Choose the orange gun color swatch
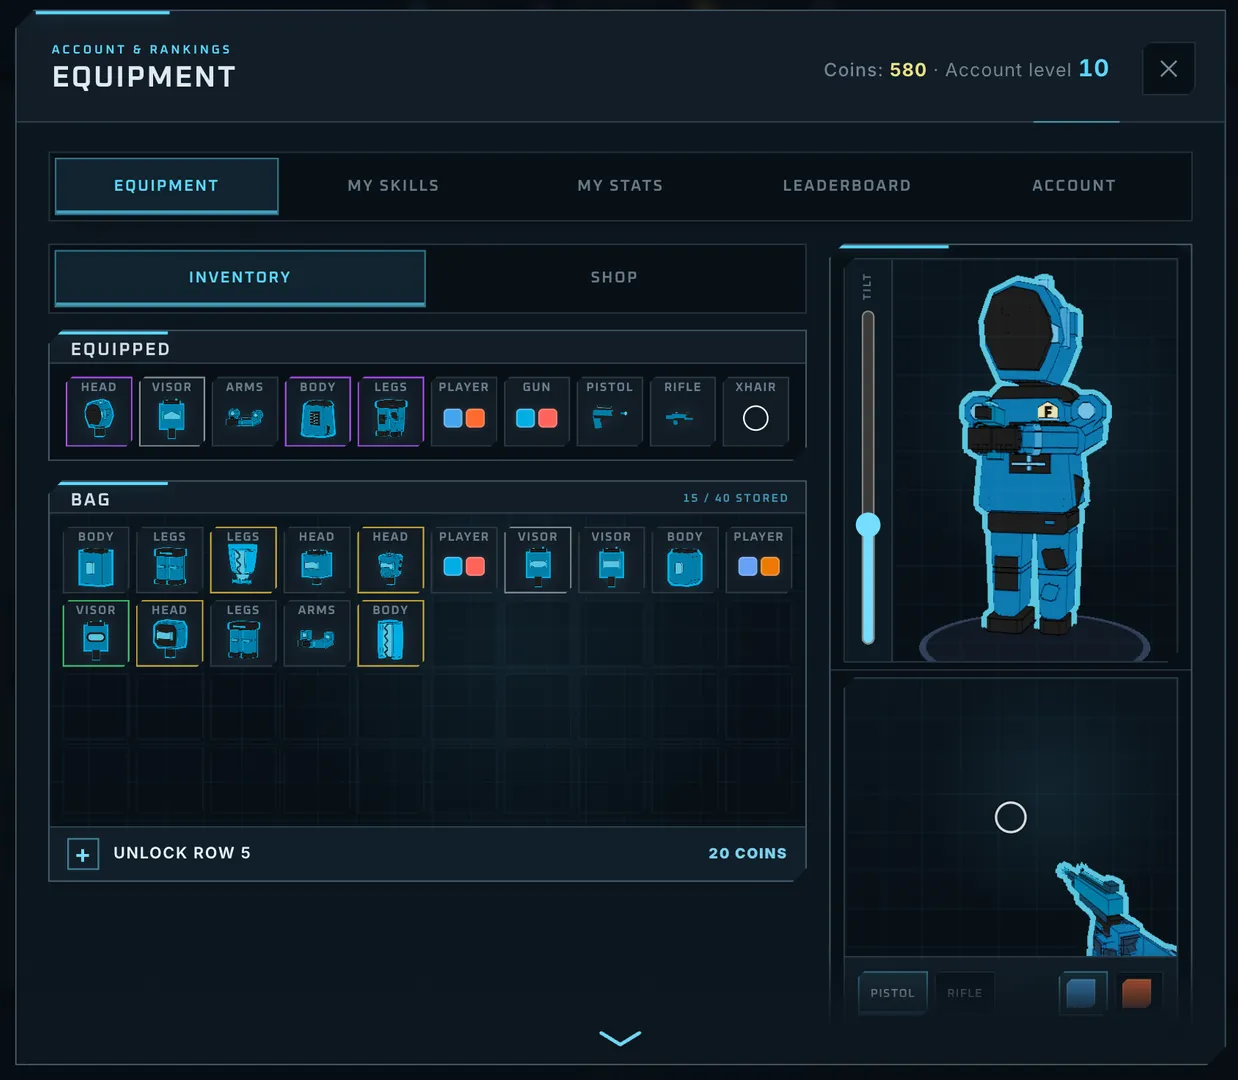Viewport: 1238px width, 1080px height. click(x=1137, y=993)
